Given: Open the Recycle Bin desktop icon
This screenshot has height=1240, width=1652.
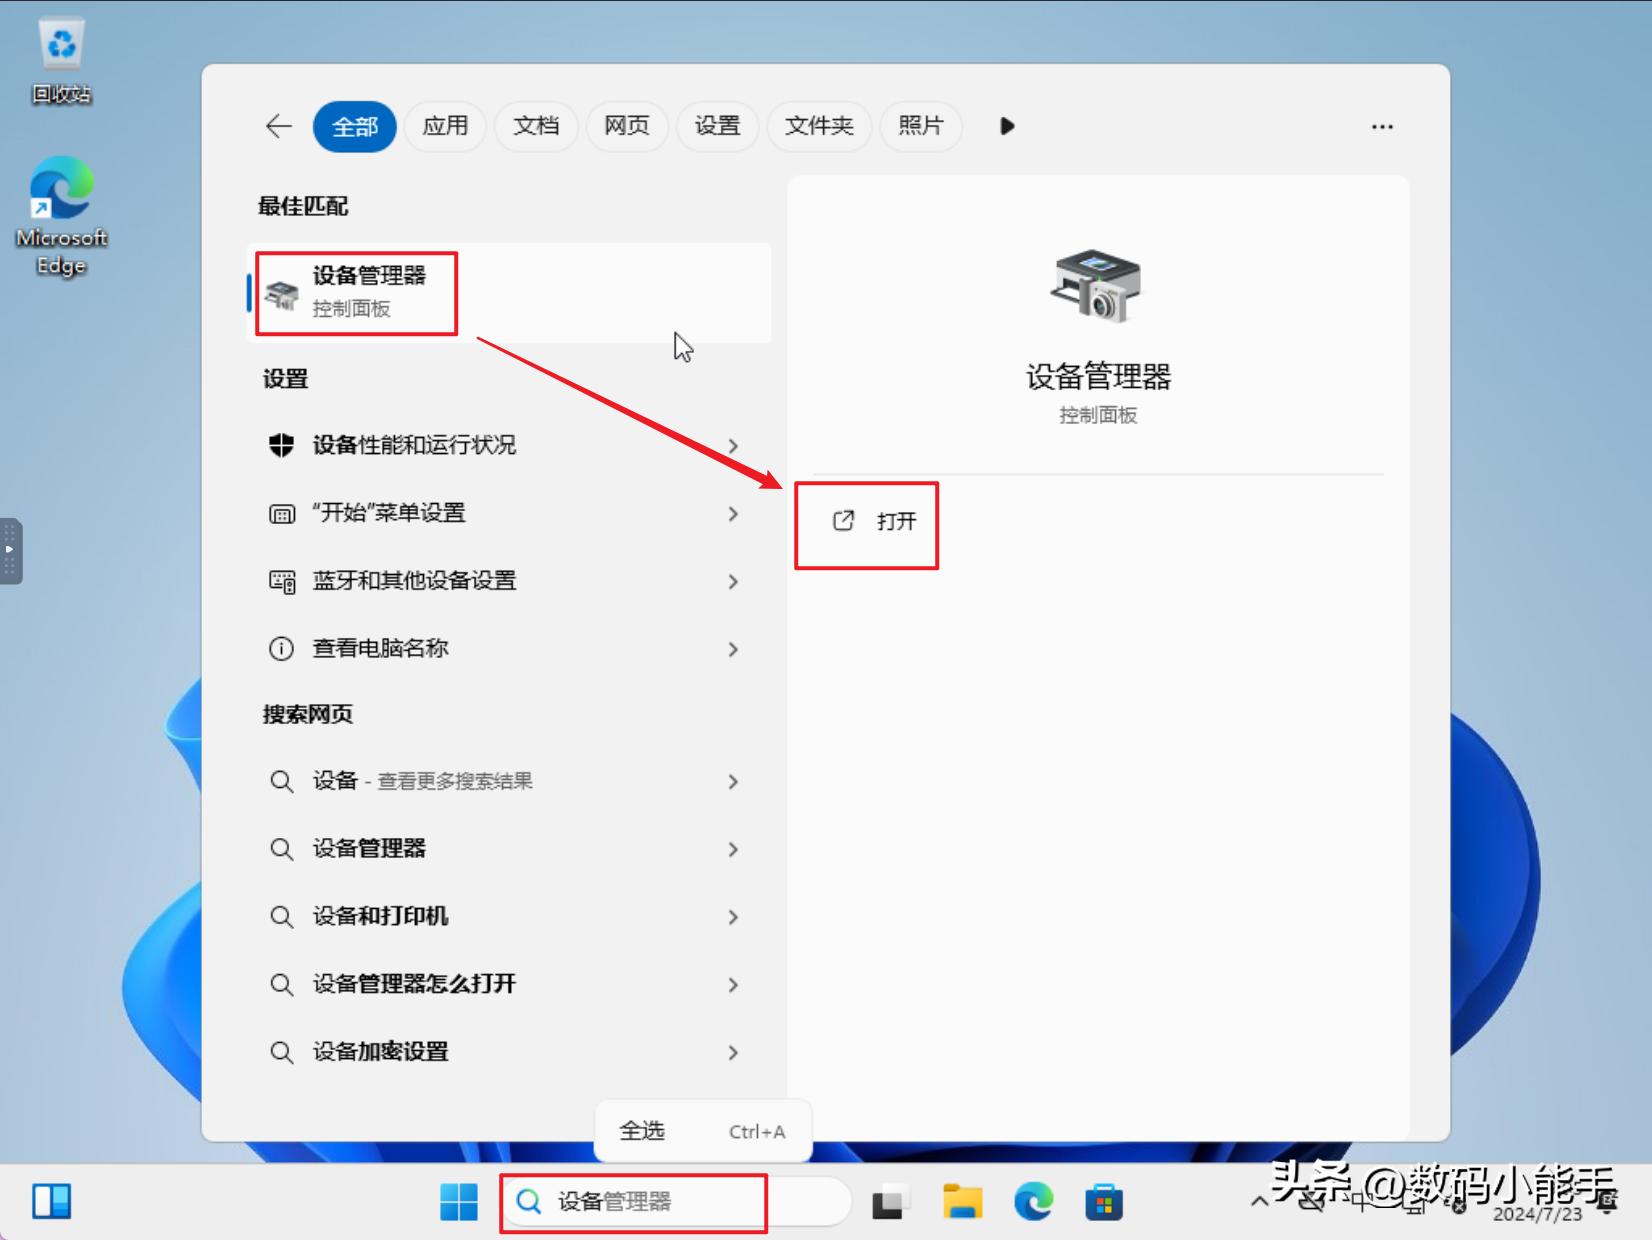Looking at the screenshot, I should [61, 61].
